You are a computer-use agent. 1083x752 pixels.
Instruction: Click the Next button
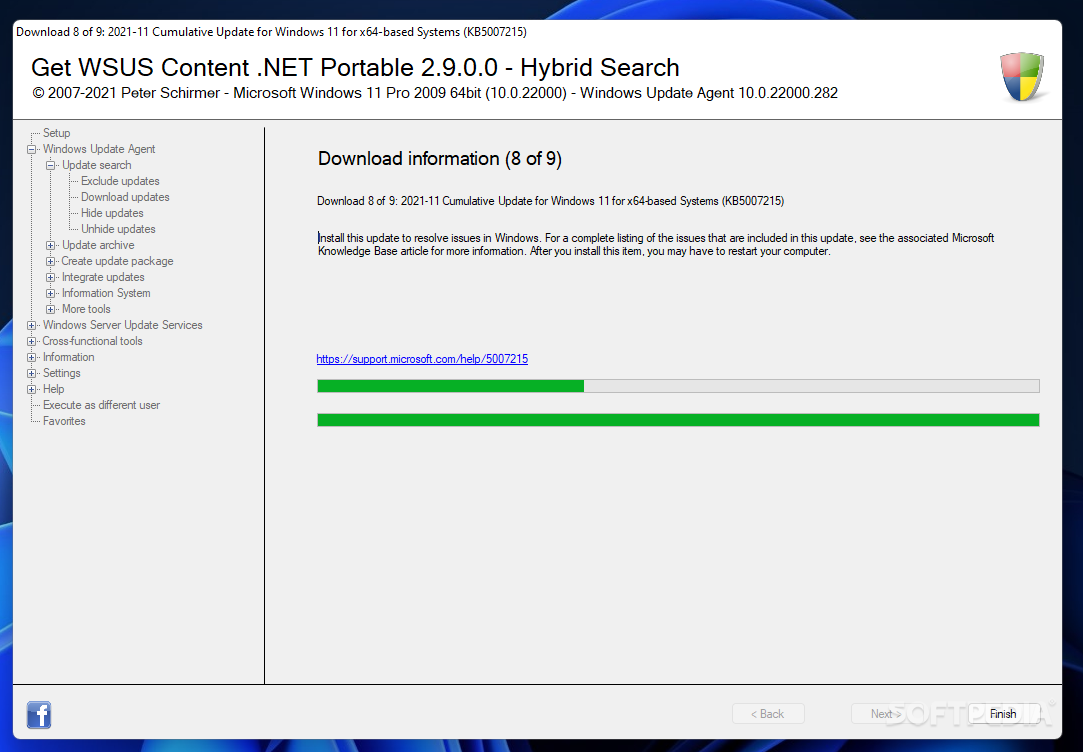pos(887,713)
